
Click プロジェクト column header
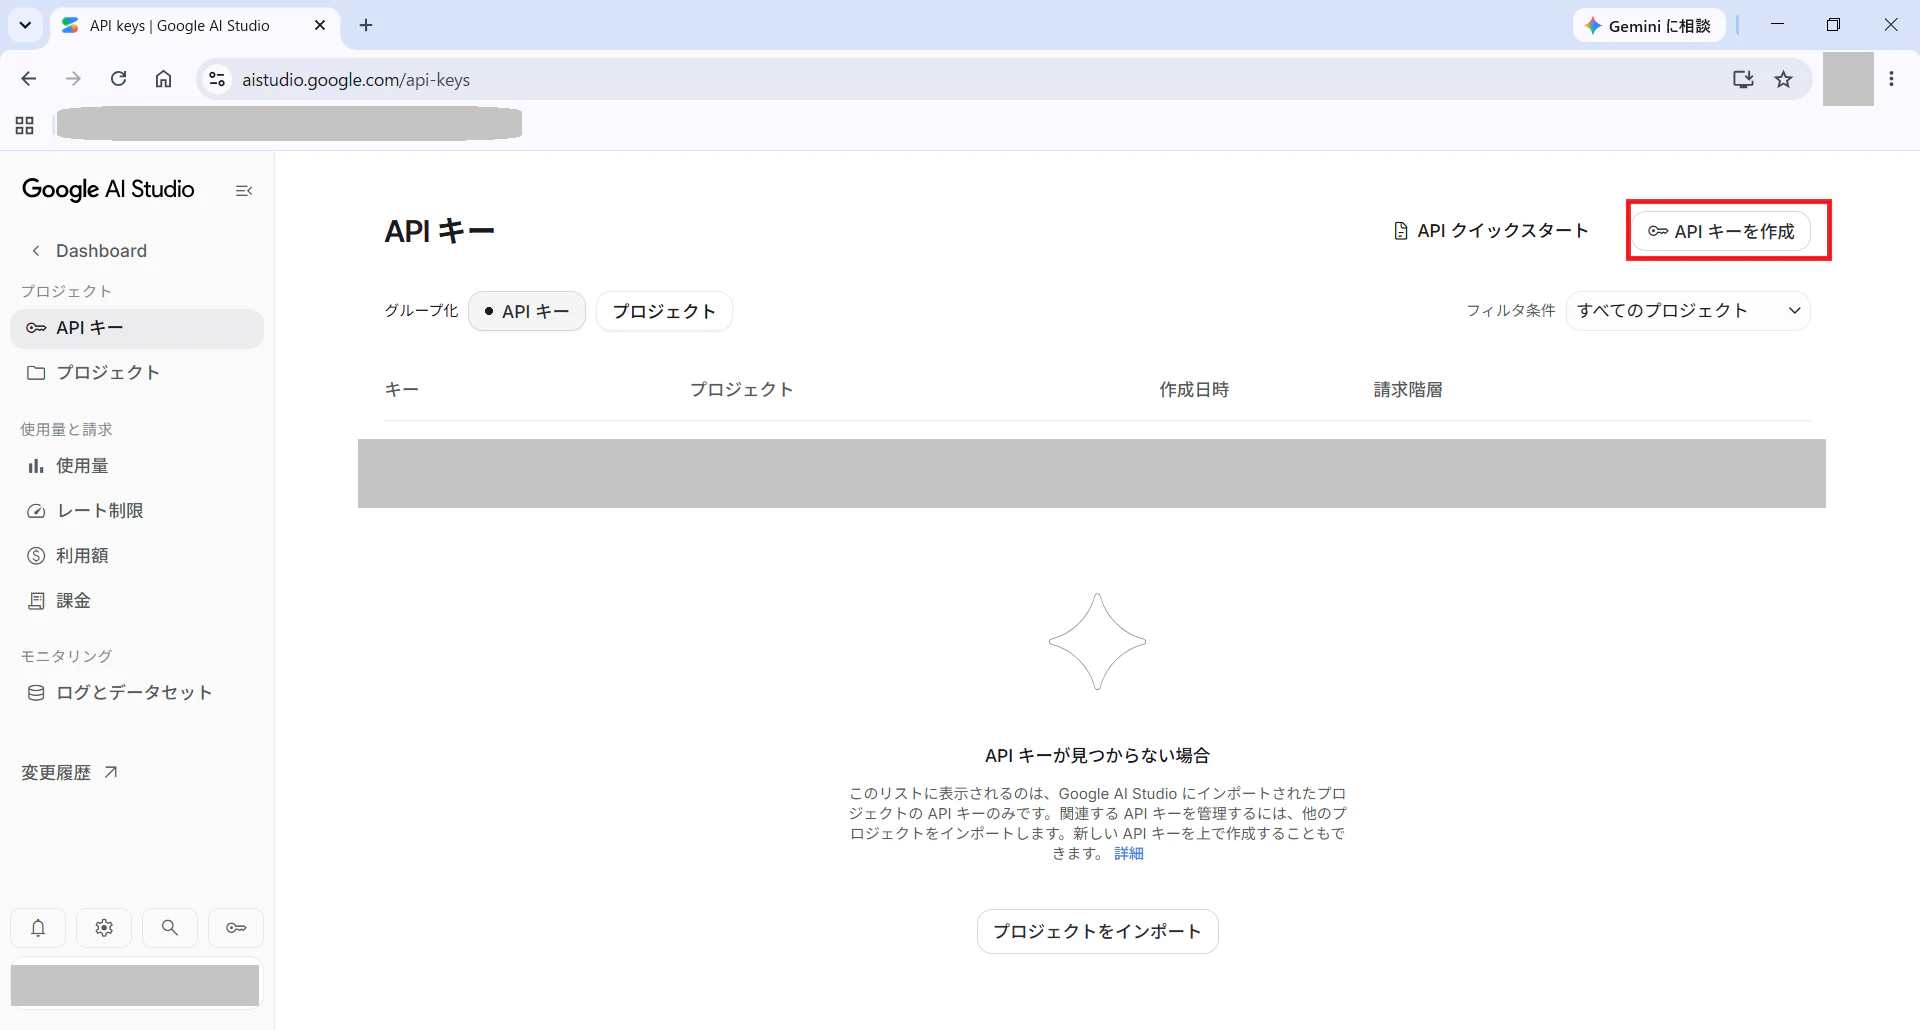742,390
